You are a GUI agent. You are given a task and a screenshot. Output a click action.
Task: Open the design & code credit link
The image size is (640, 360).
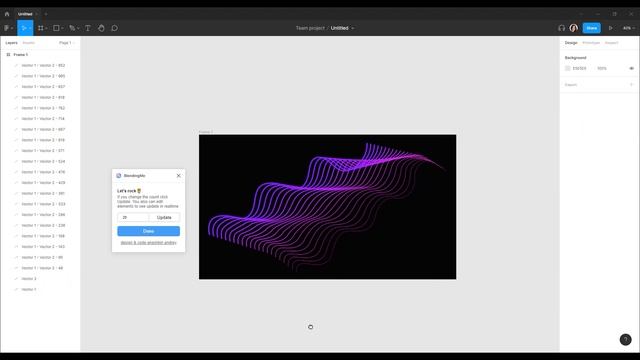pos(149,243)
